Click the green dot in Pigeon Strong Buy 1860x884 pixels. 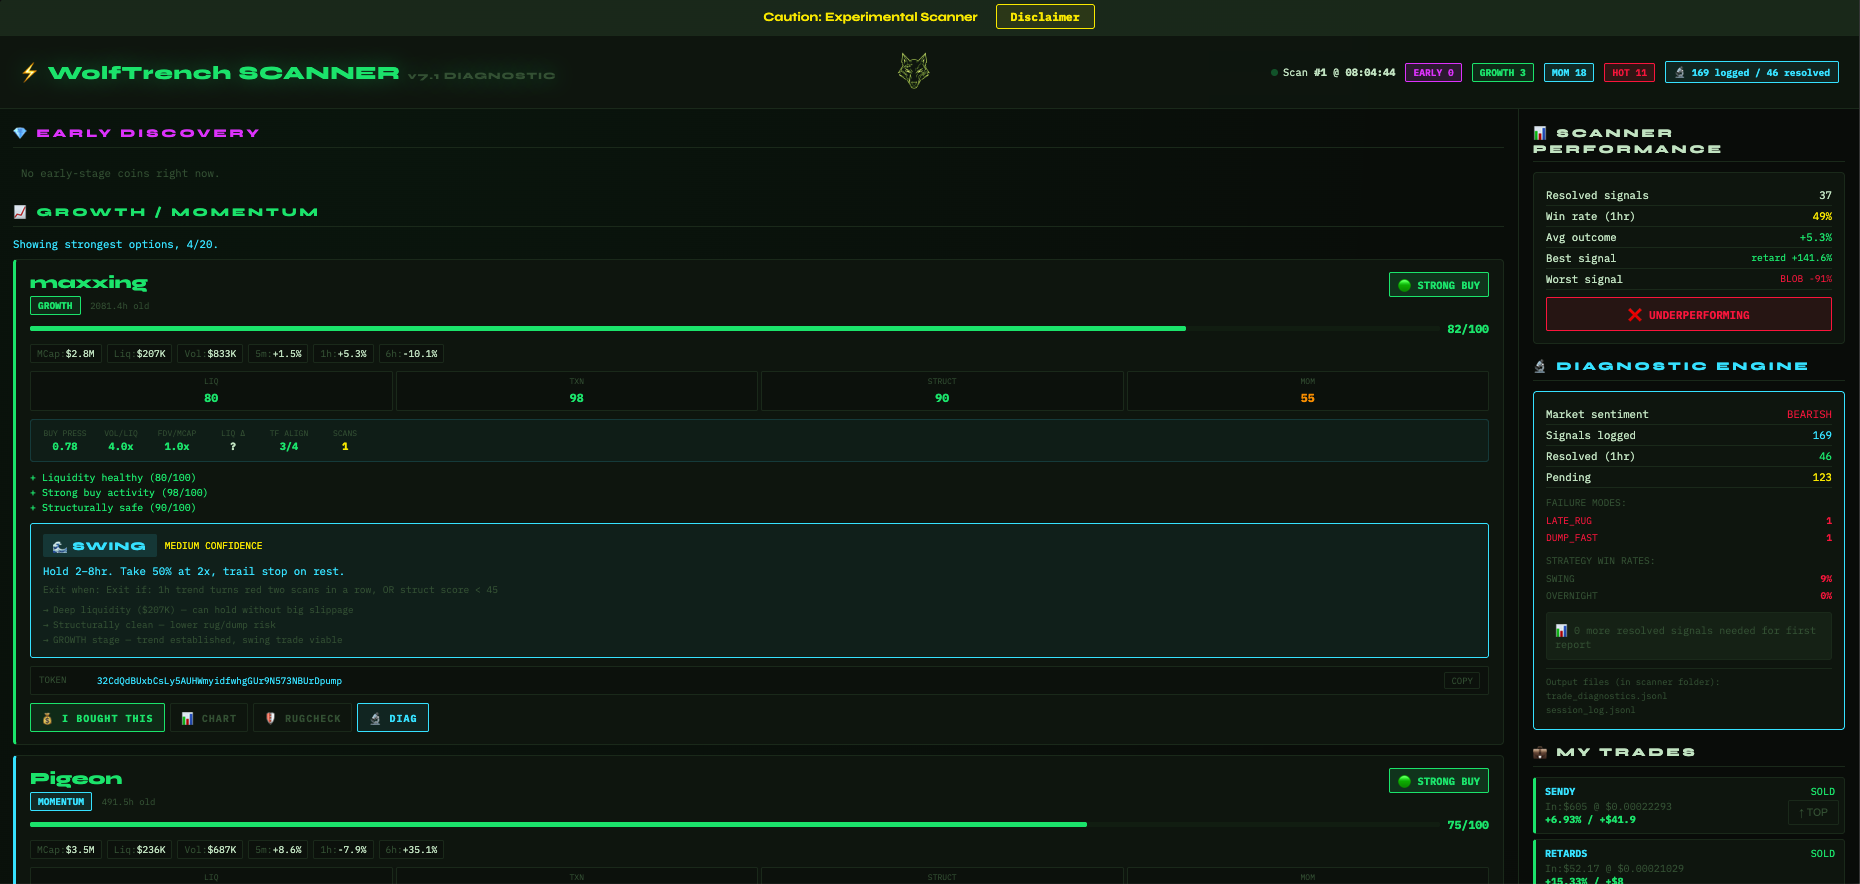pos(1404,781)
